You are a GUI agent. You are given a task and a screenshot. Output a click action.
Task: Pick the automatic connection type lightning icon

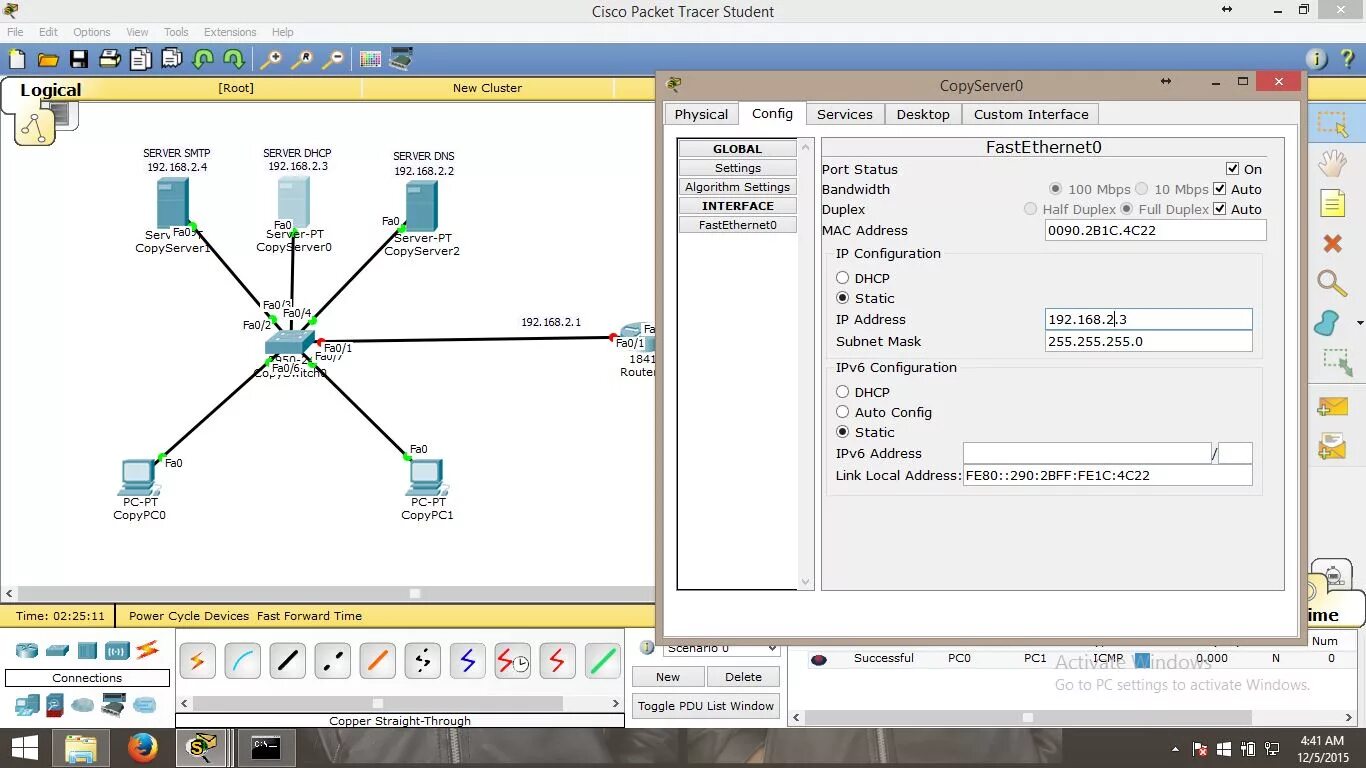[x=197, y=661]
